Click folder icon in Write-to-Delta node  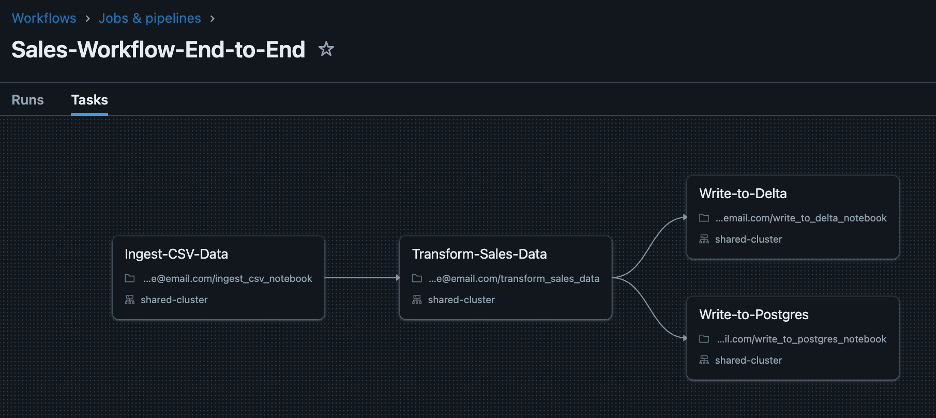[x=704, y=218]
